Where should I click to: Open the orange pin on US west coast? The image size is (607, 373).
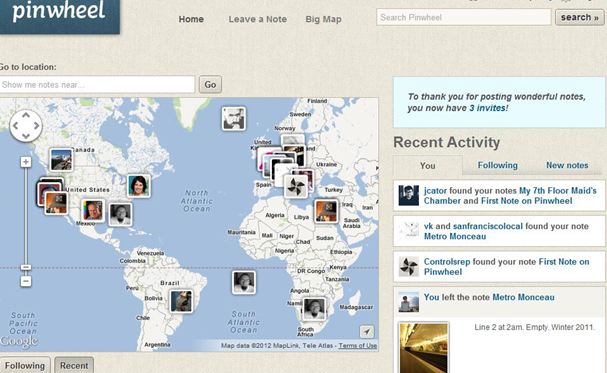pos(56,203)
